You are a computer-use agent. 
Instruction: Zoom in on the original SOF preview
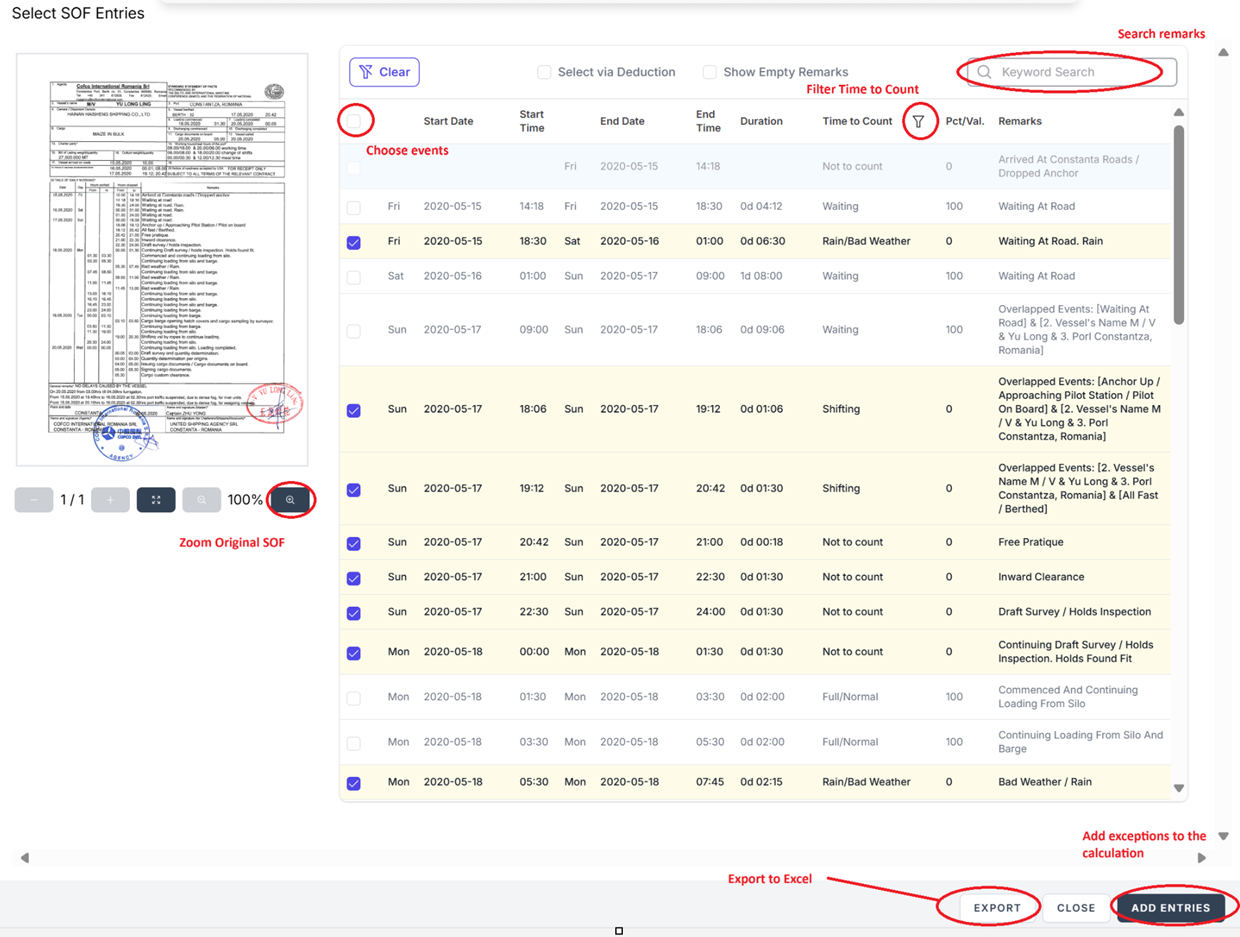pyautogui.click(x=291, y=500)
